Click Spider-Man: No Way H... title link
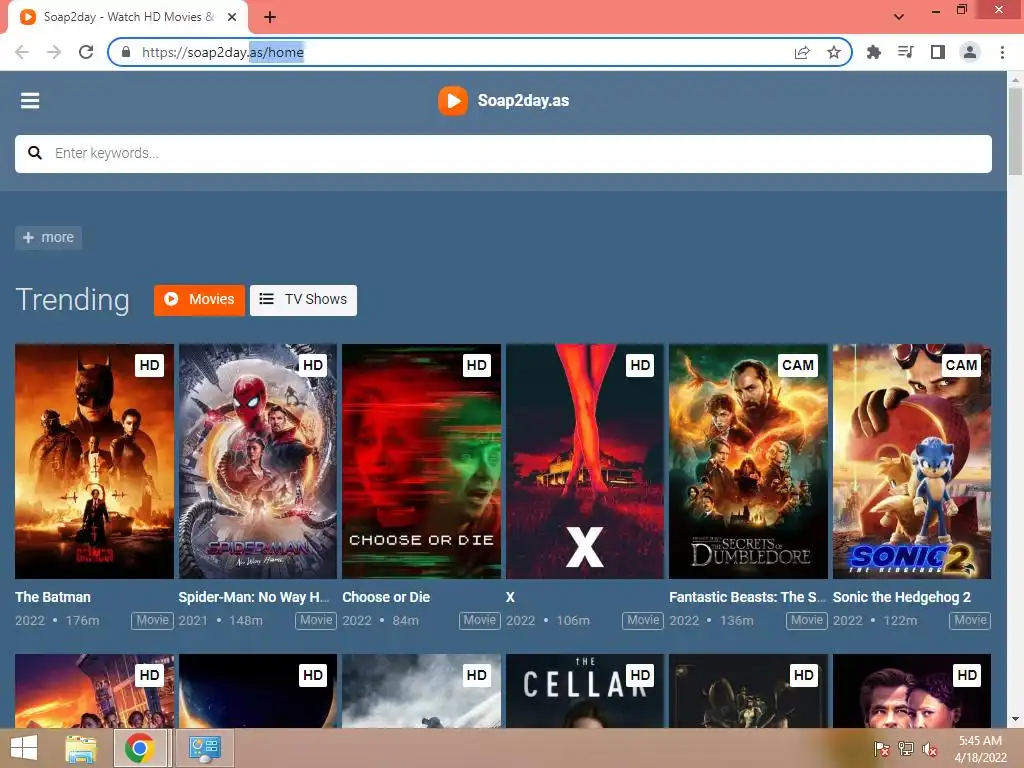This screenshot has height=768, width=1024. point(254,597)
